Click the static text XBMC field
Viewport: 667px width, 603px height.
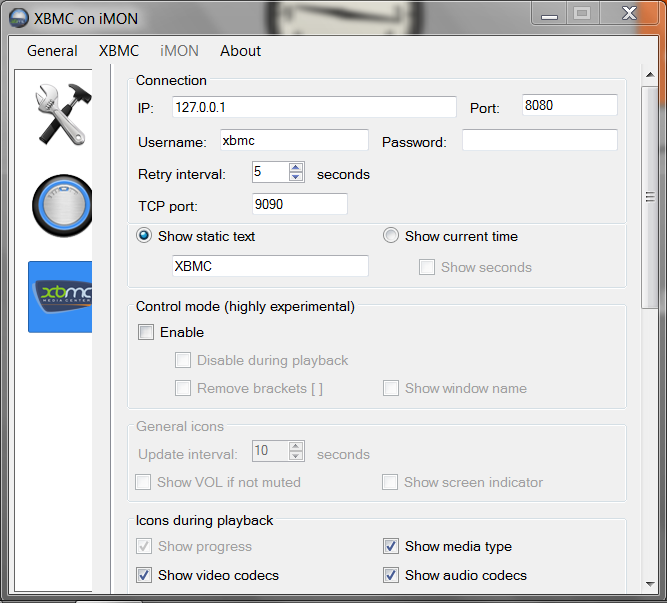pyautogui.click(x=270, y=266)
